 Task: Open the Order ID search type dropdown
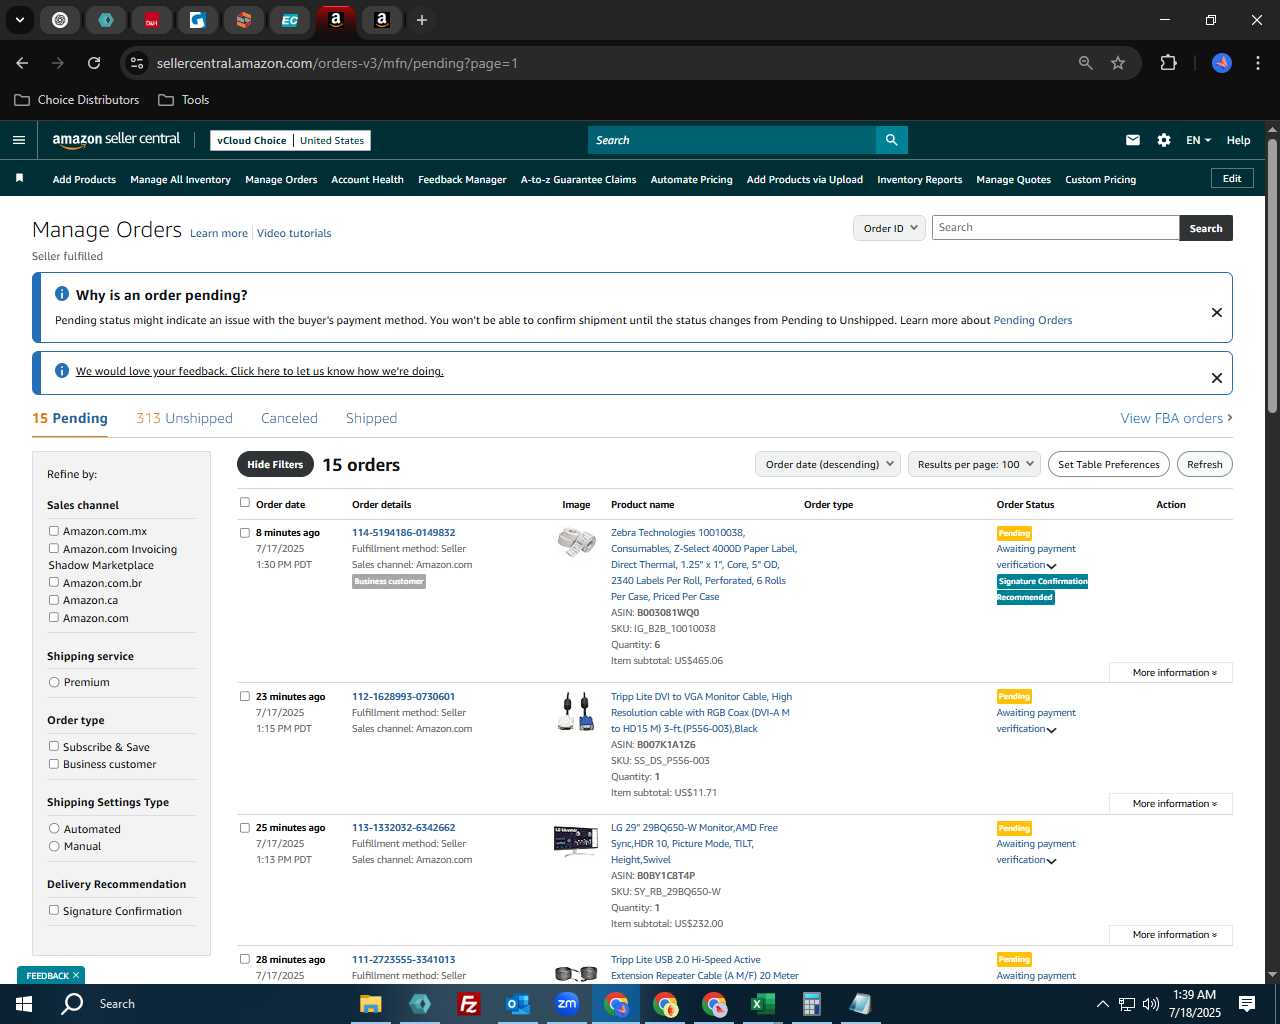889,228
